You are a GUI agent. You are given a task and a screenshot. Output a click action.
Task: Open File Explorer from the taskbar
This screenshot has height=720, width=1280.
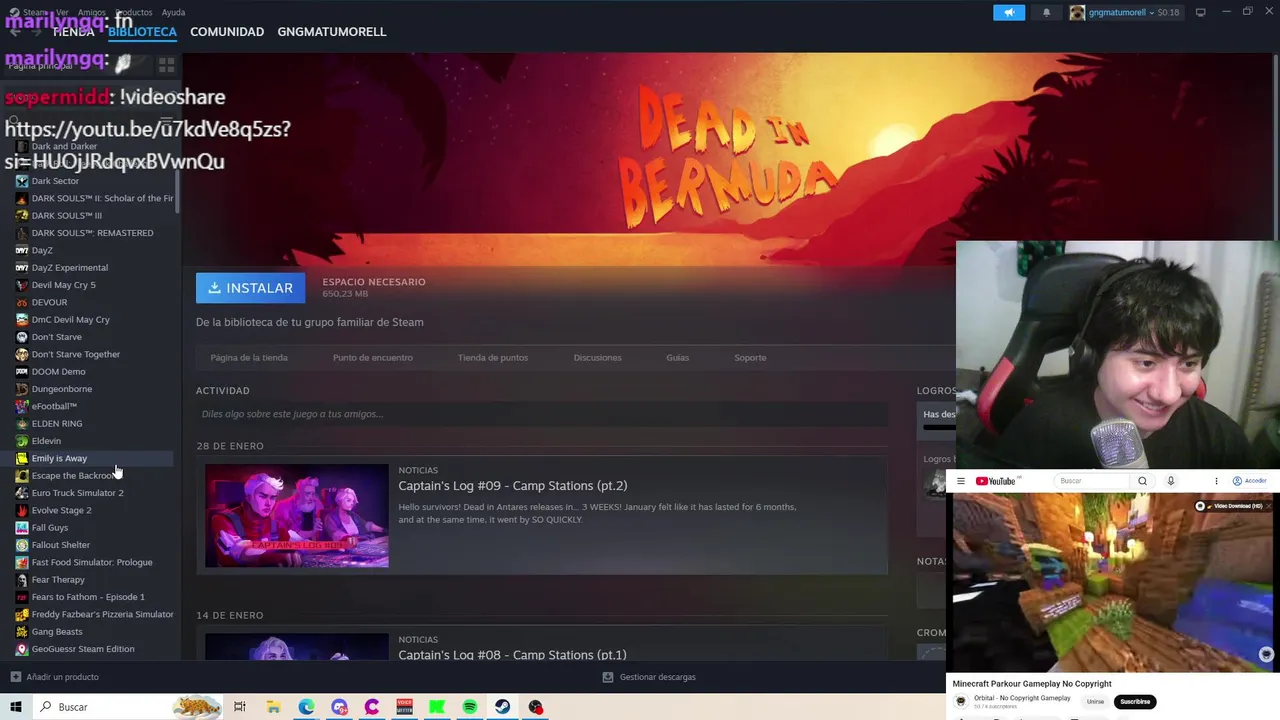pyautogui.click(x=273, y=707)
